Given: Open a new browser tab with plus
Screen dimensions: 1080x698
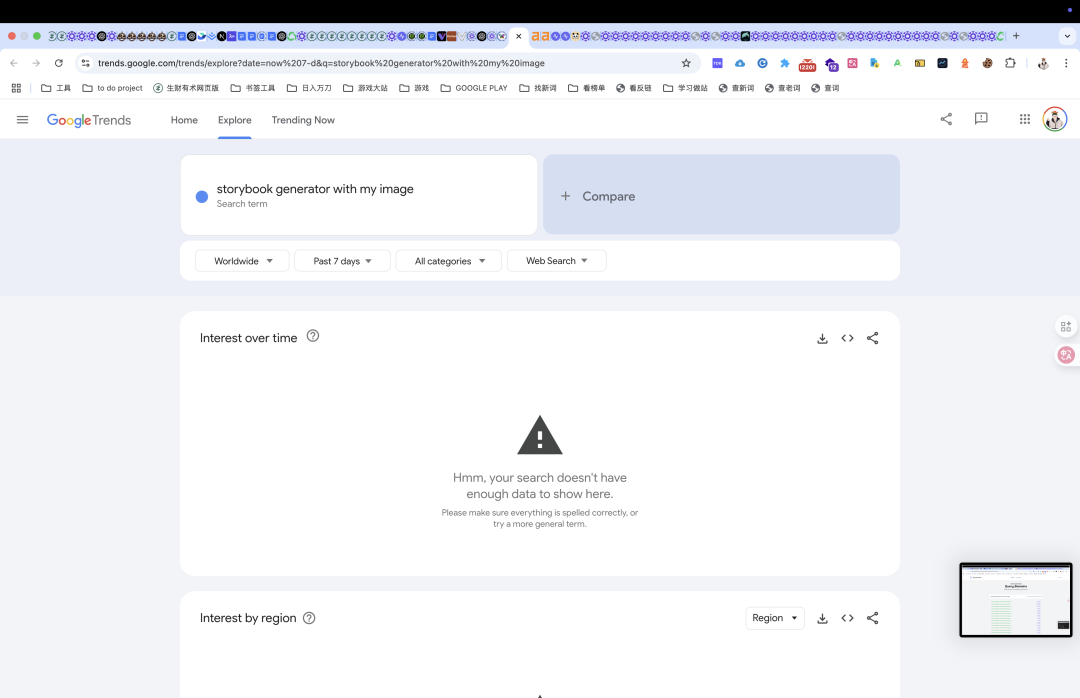Looking at the screenshot, I should (1016, 36).
